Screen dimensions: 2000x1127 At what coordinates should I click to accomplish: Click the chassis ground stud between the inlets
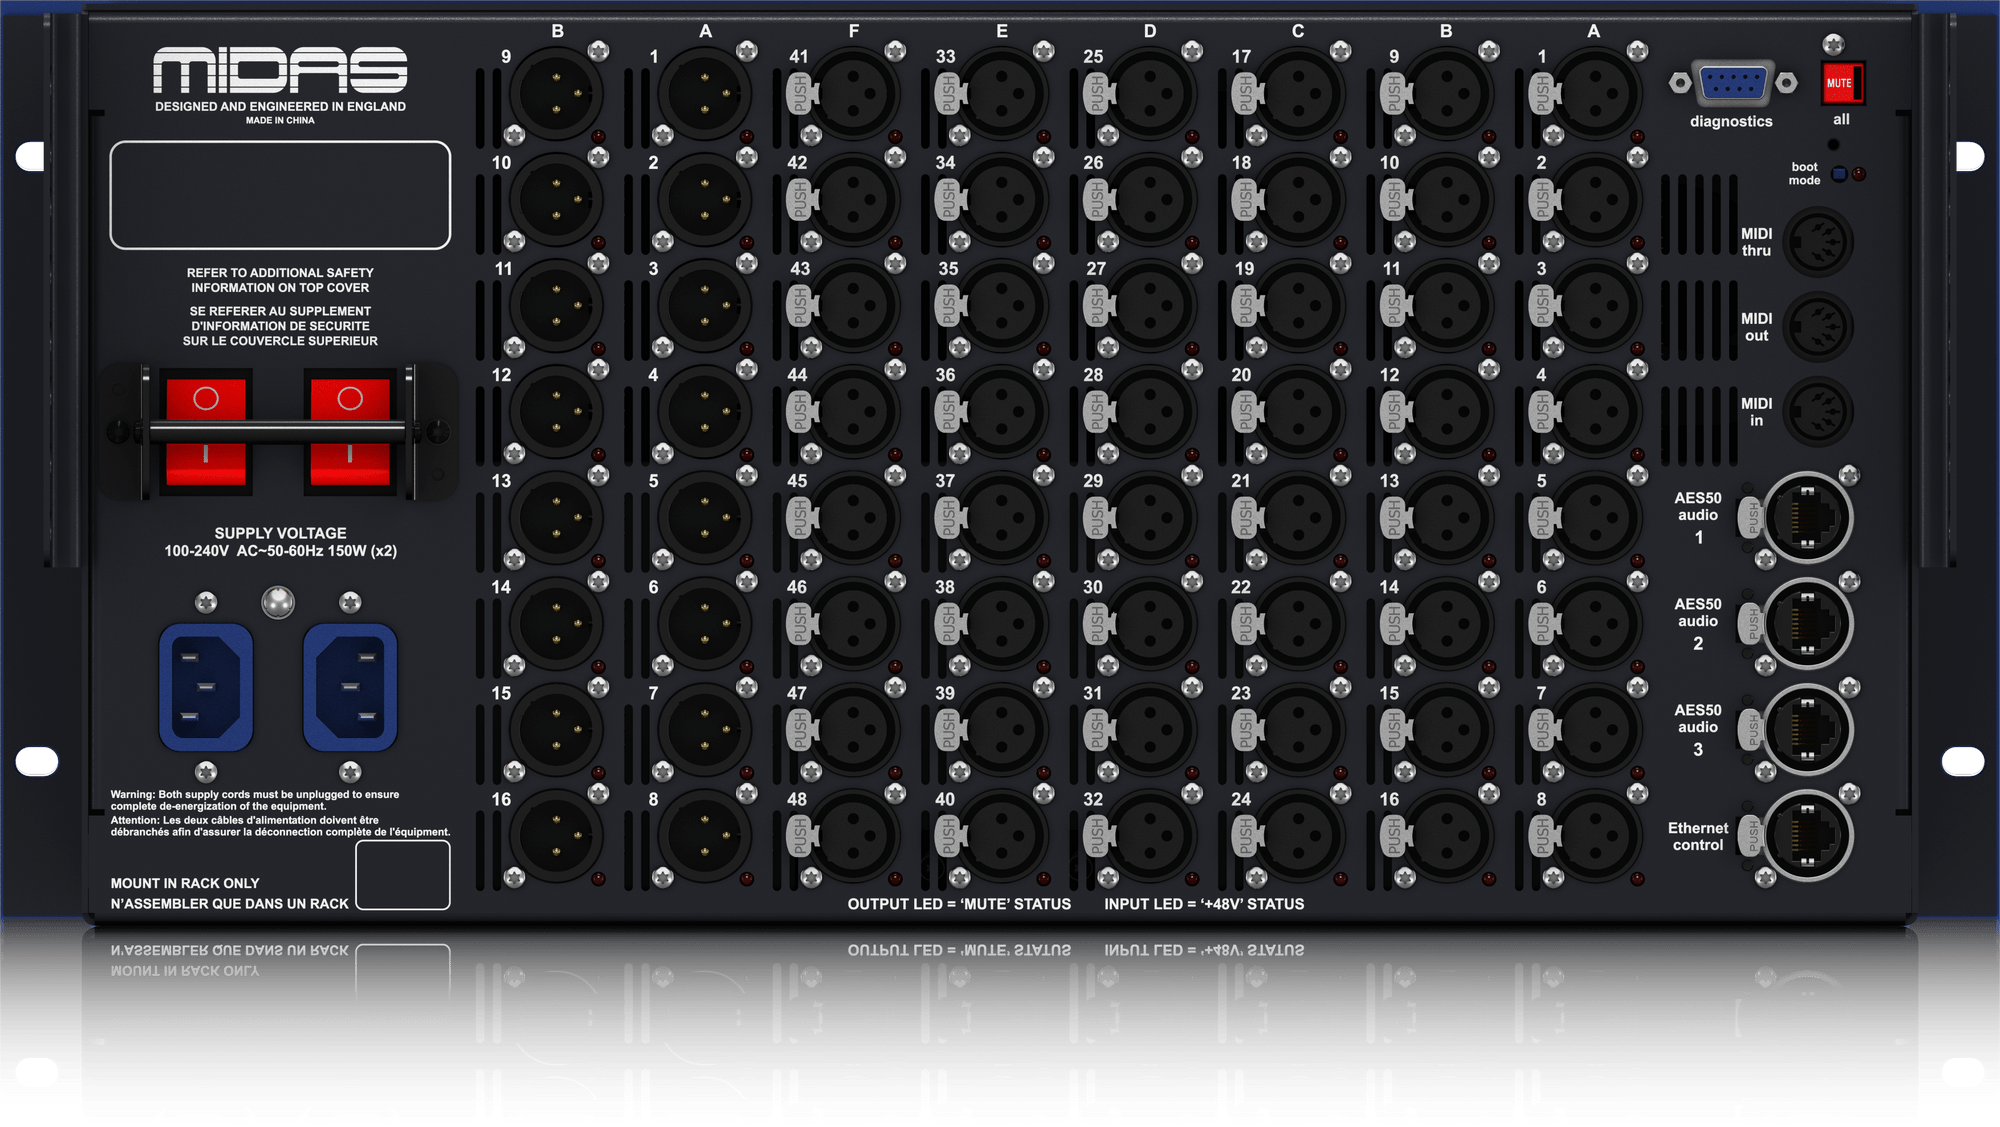point(278,602)
